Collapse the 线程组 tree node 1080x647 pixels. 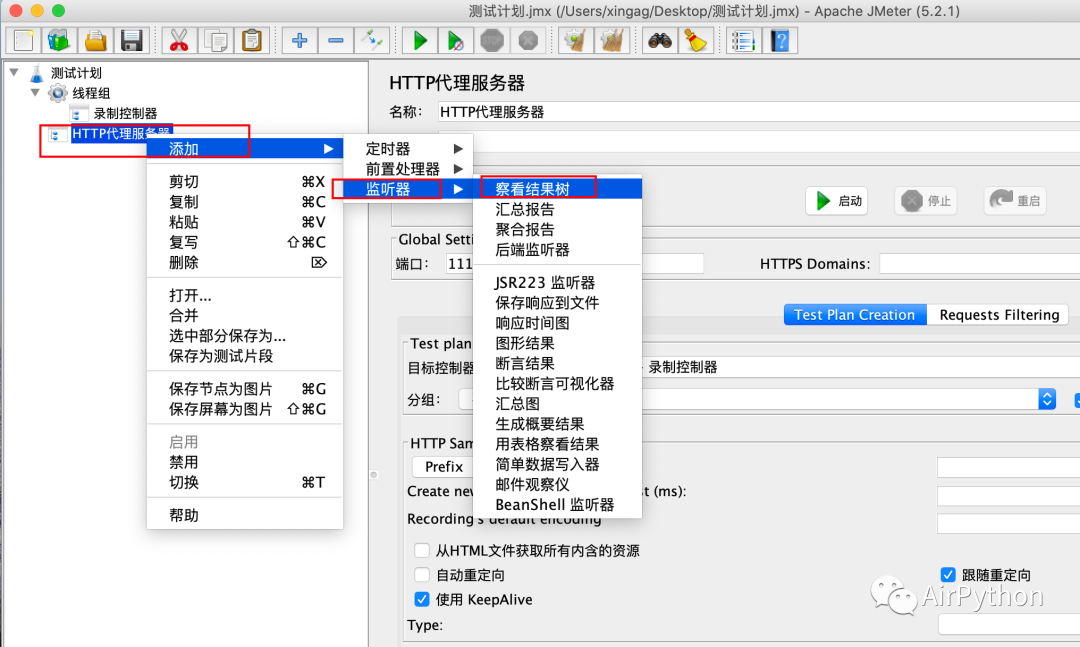35,92
